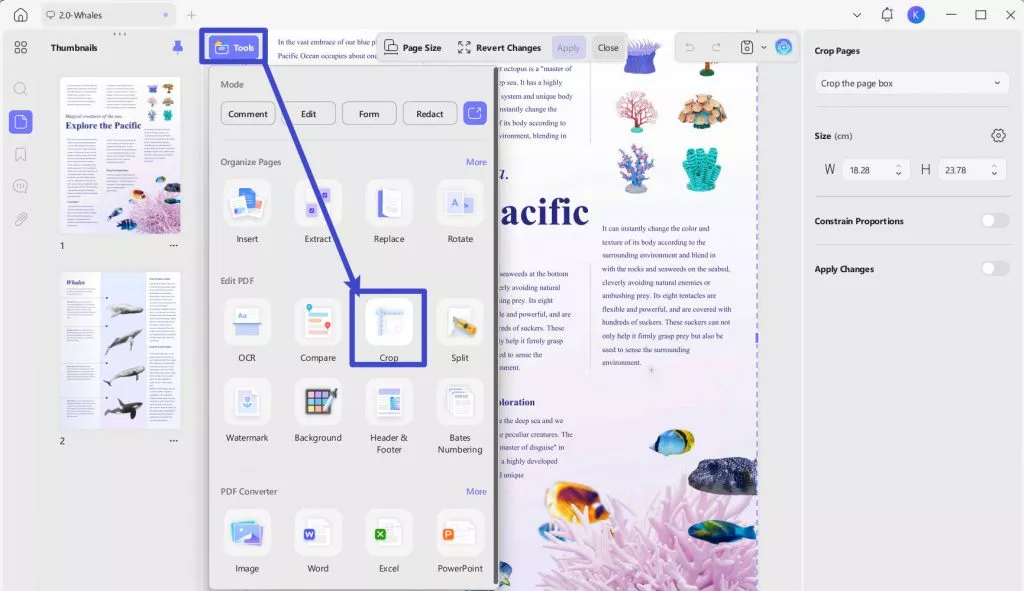Convert PDF to Word

pyautogui.click(x=317, y=543)
